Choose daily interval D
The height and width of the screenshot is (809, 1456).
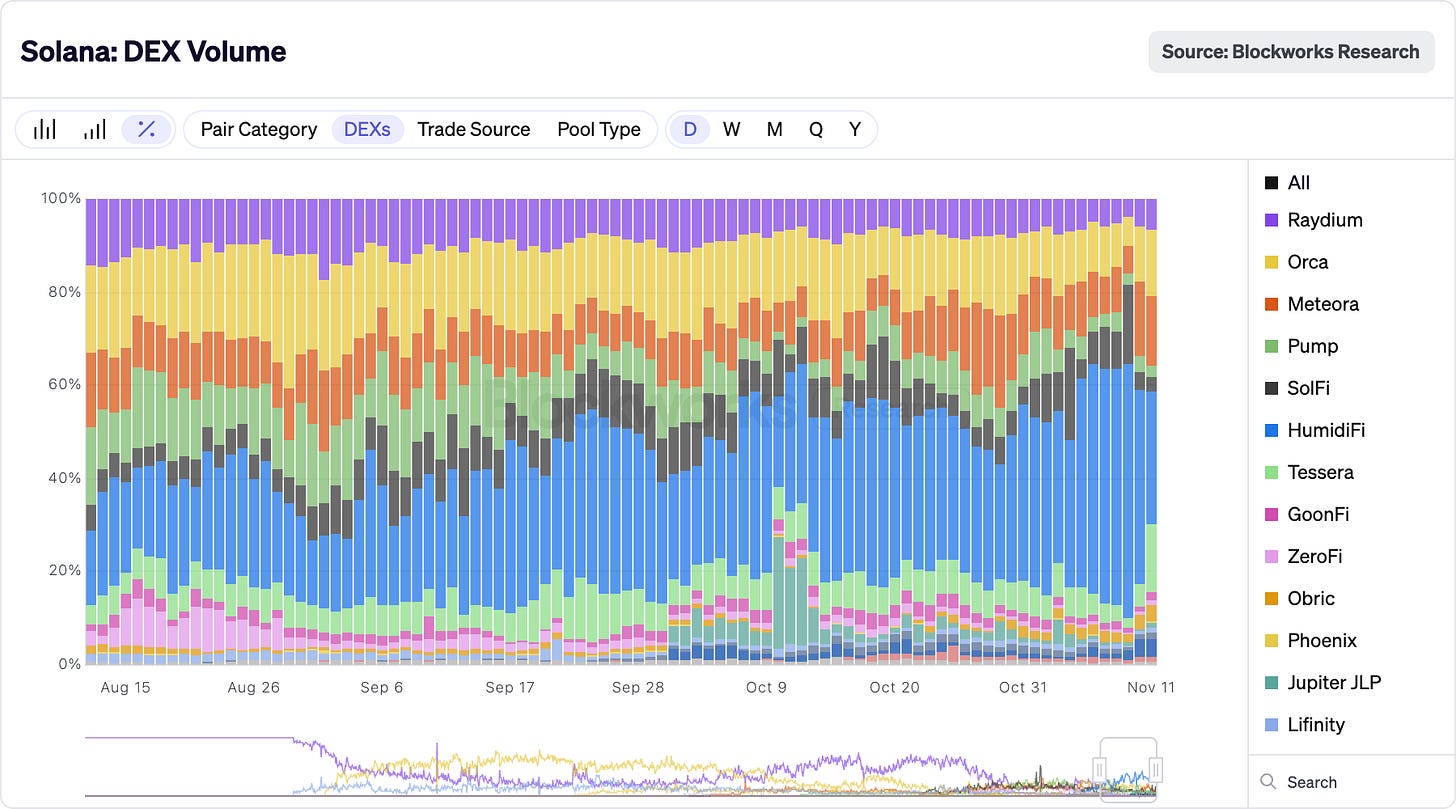point(689,129)
